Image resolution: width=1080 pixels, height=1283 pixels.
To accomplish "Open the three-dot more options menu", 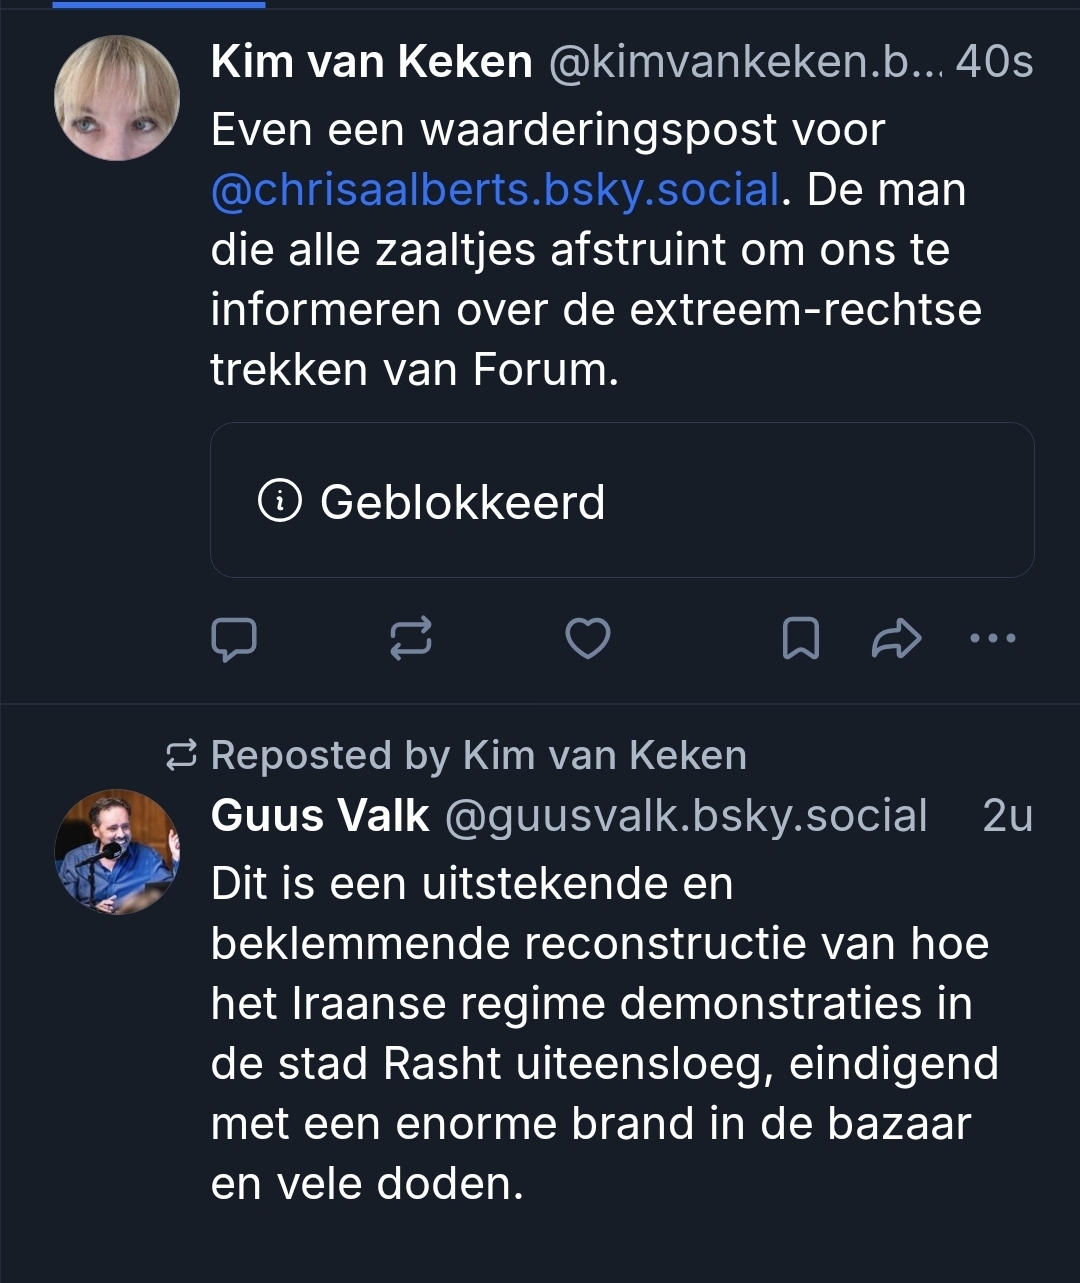I will pyautogui.click(x=993, y=638).
